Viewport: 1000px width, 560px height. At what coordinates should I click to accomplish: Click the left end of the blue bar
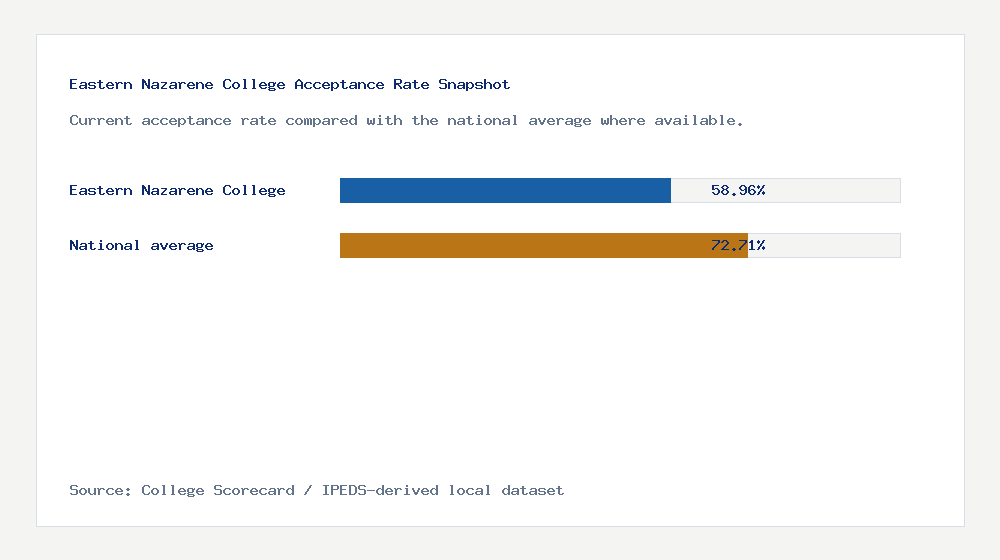345,190
